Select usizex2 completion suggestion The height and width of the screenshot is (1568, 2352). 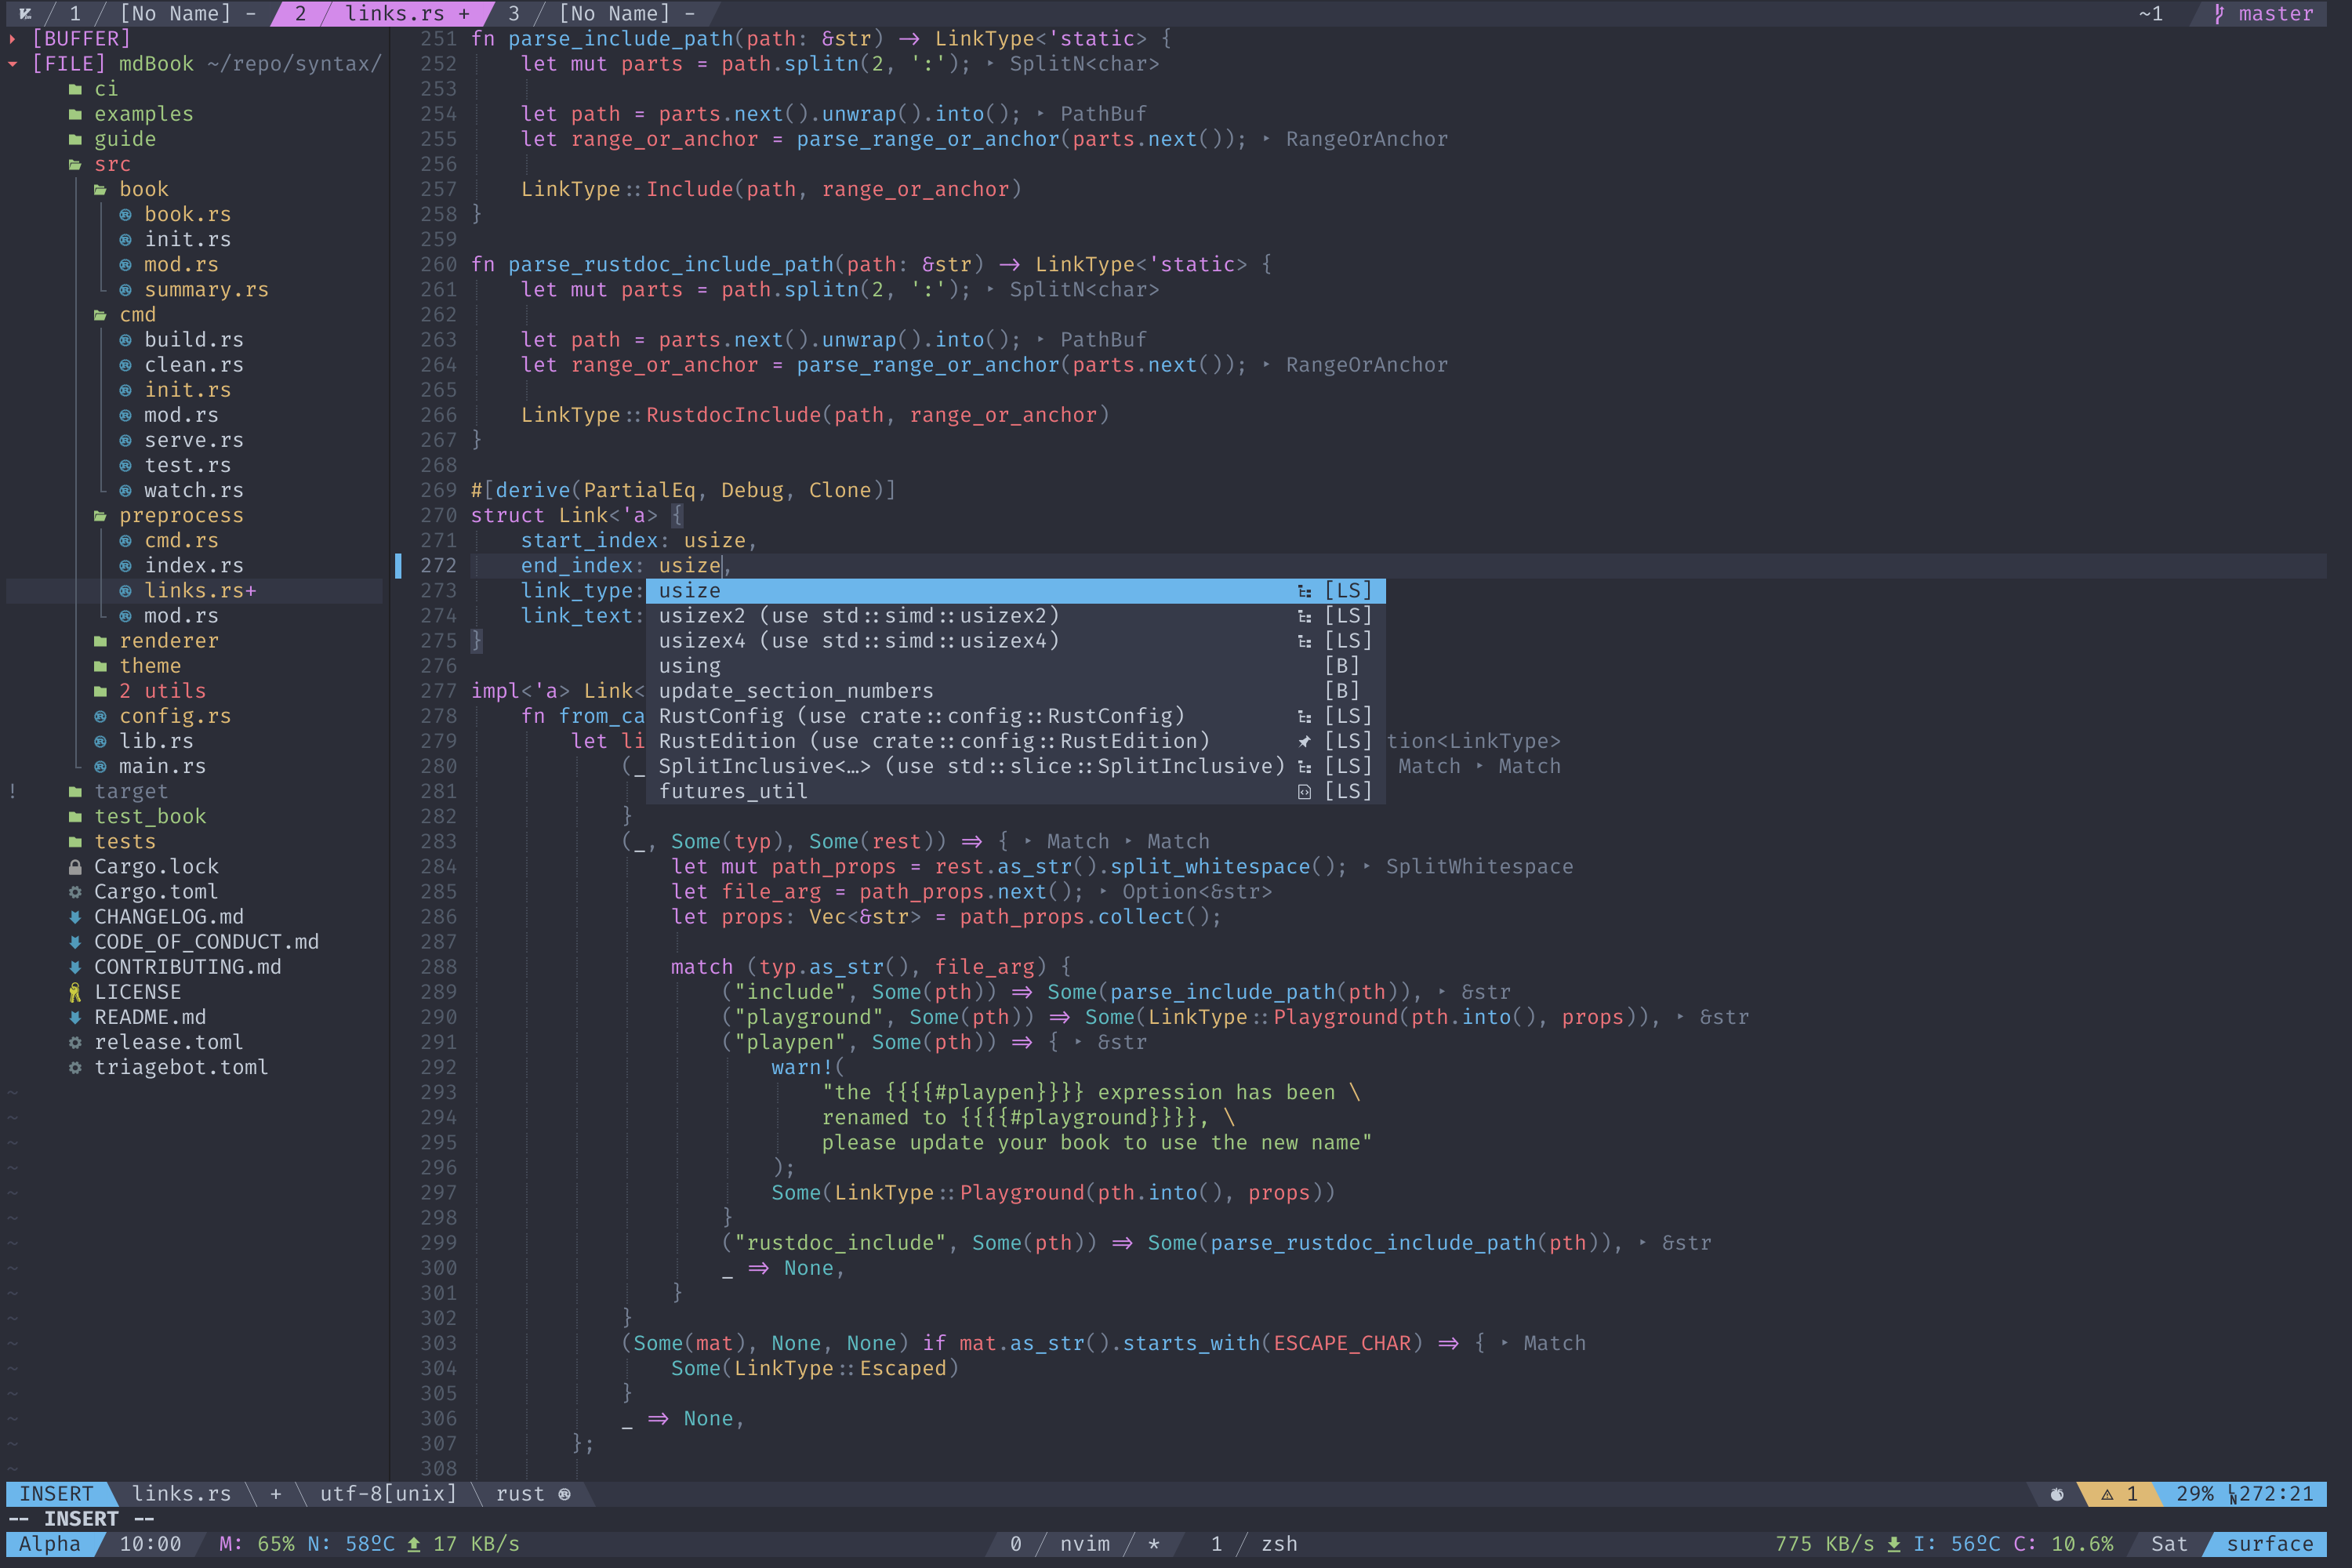click(x=857, y=616)
